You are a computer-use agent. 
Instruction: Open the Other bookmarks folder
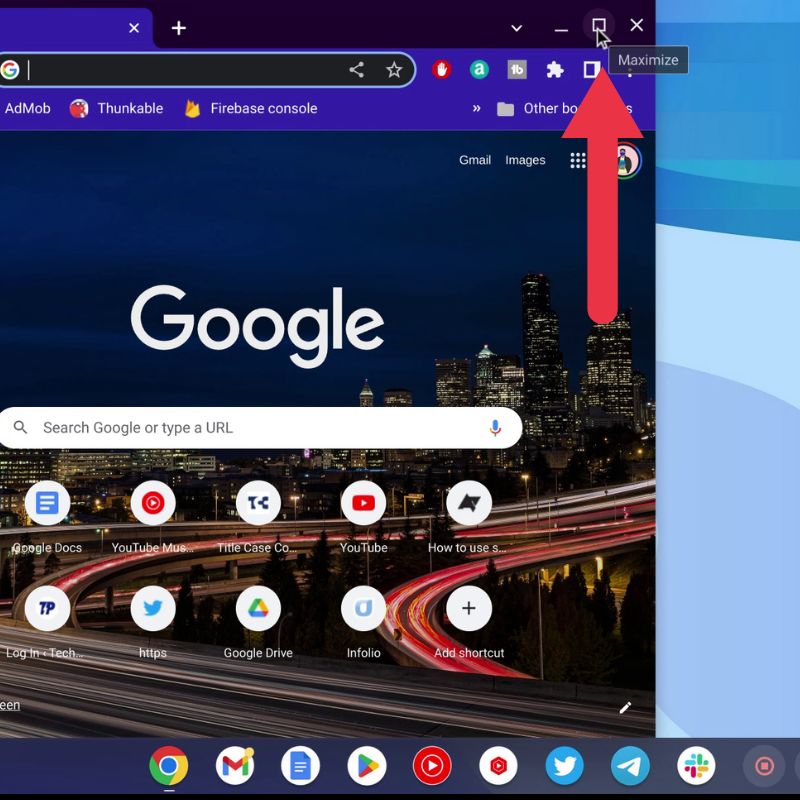tap(564, 108)
